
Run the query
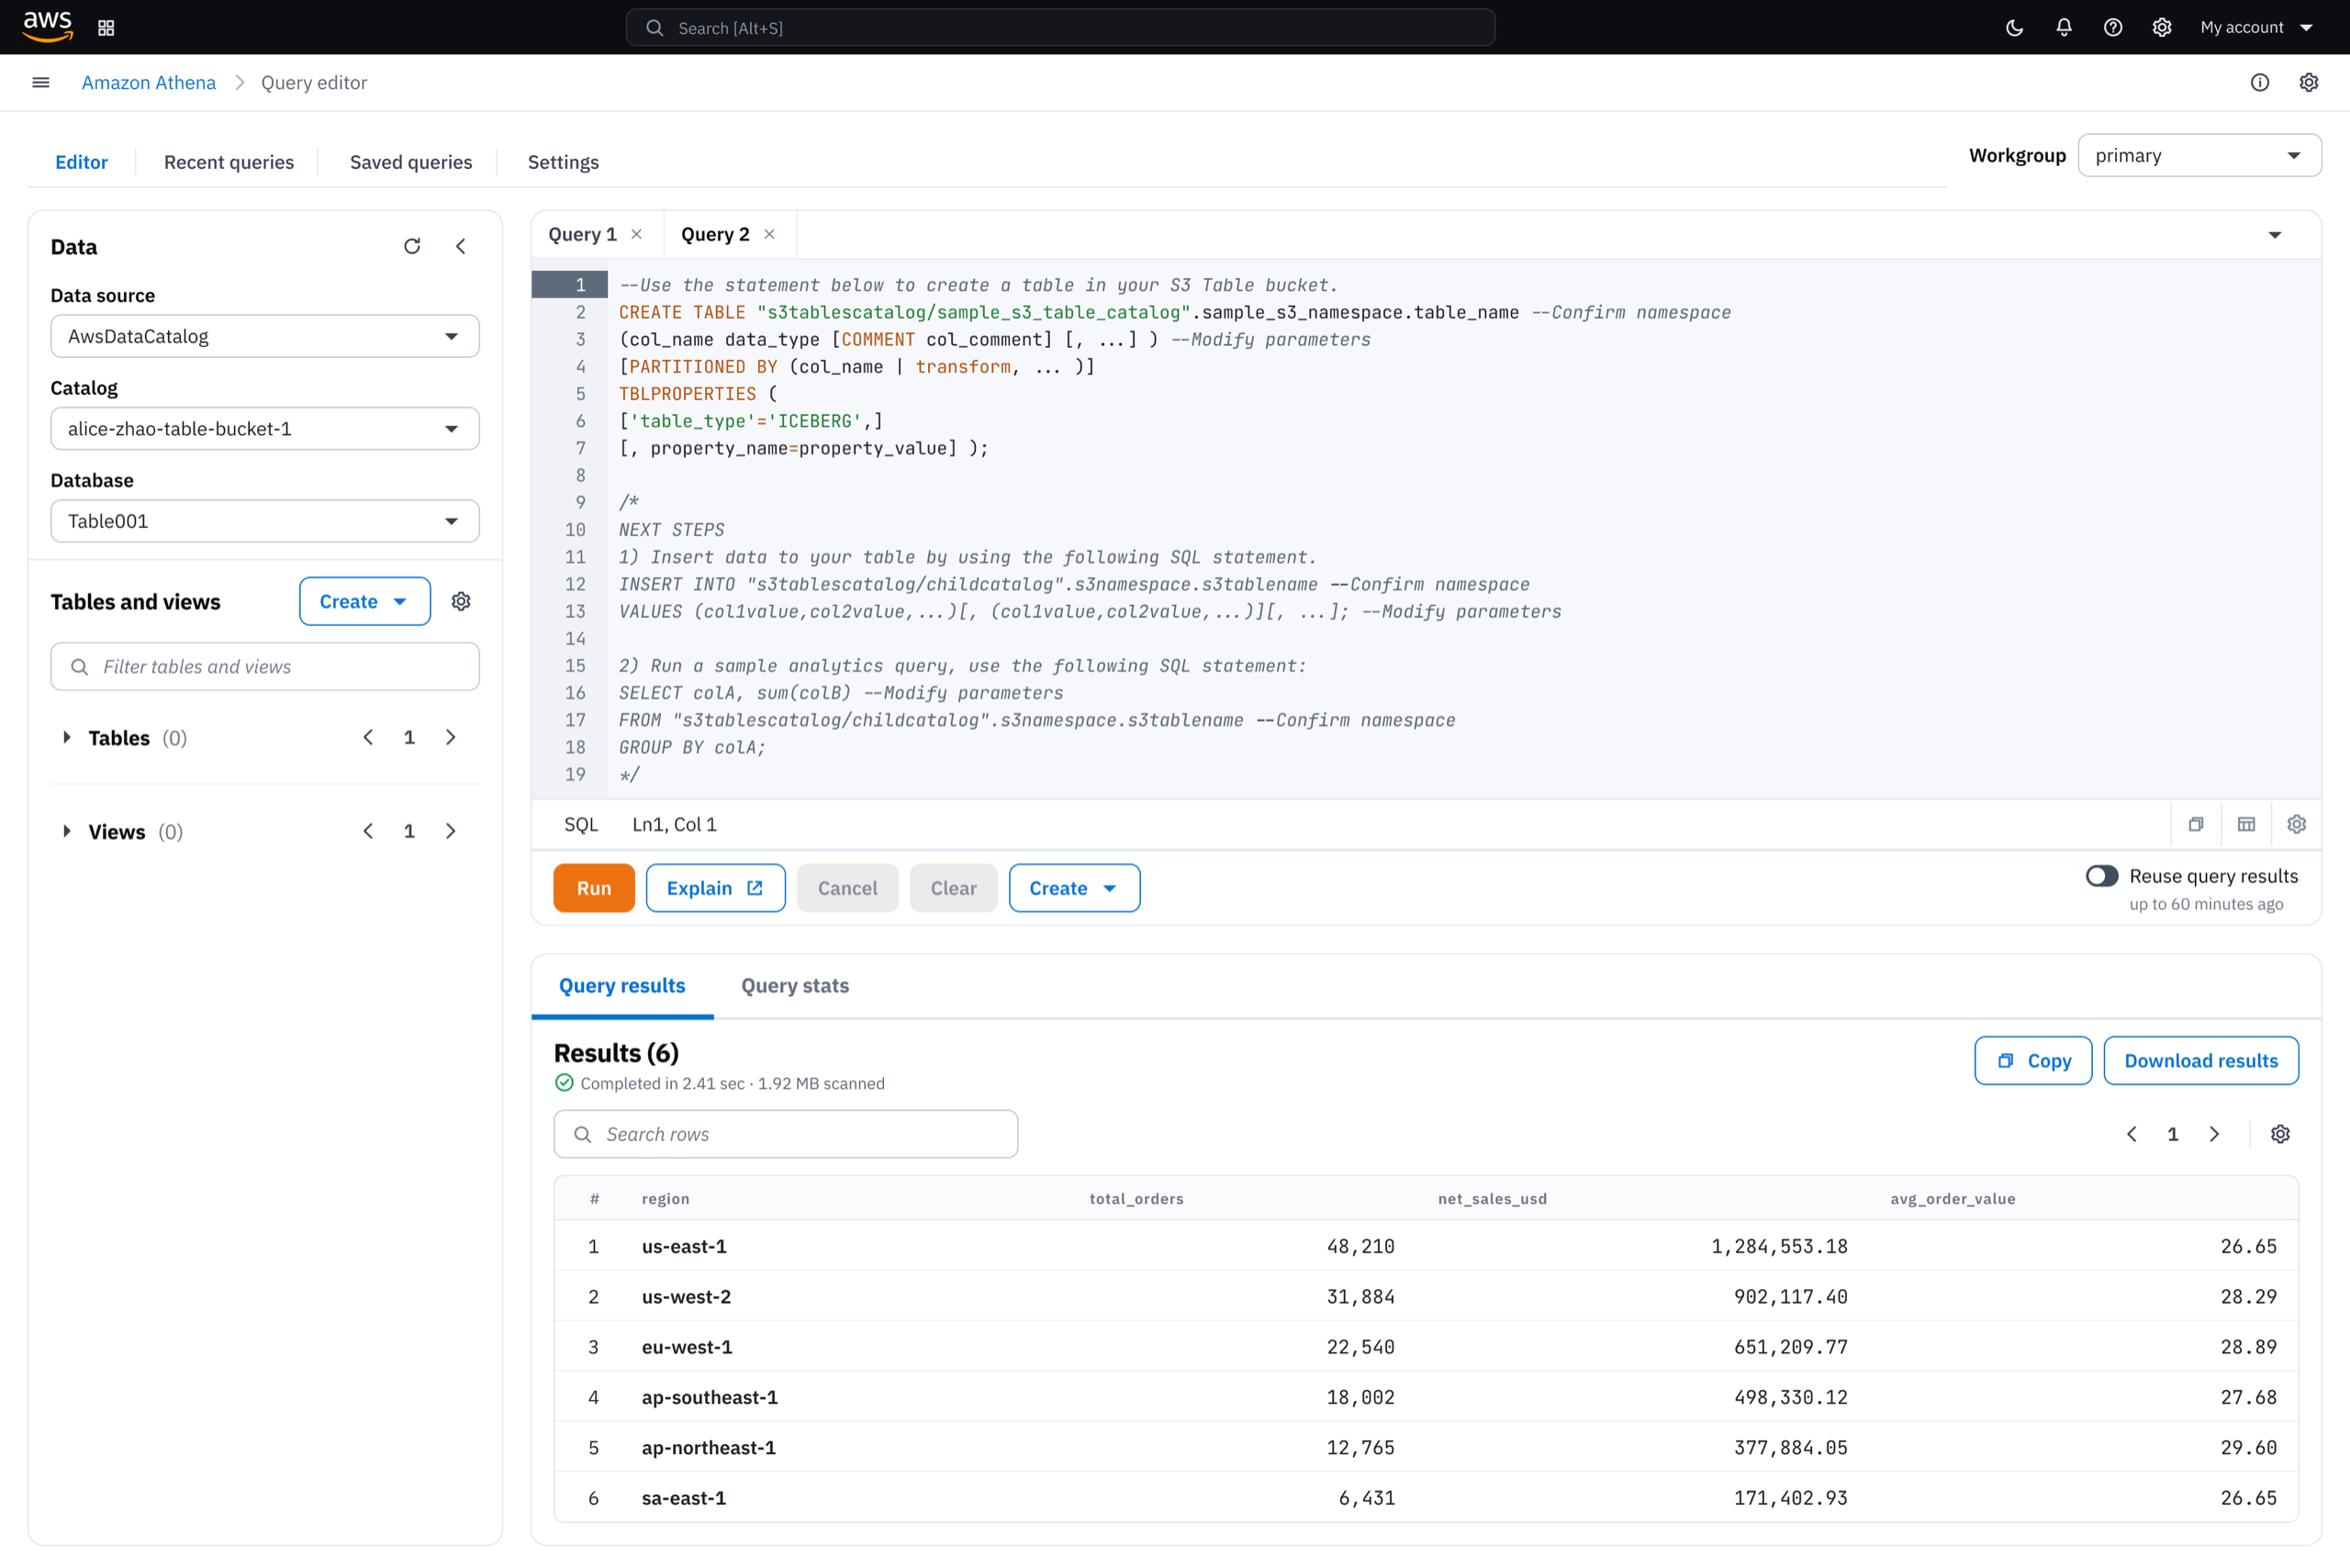[x=594, y=888]
